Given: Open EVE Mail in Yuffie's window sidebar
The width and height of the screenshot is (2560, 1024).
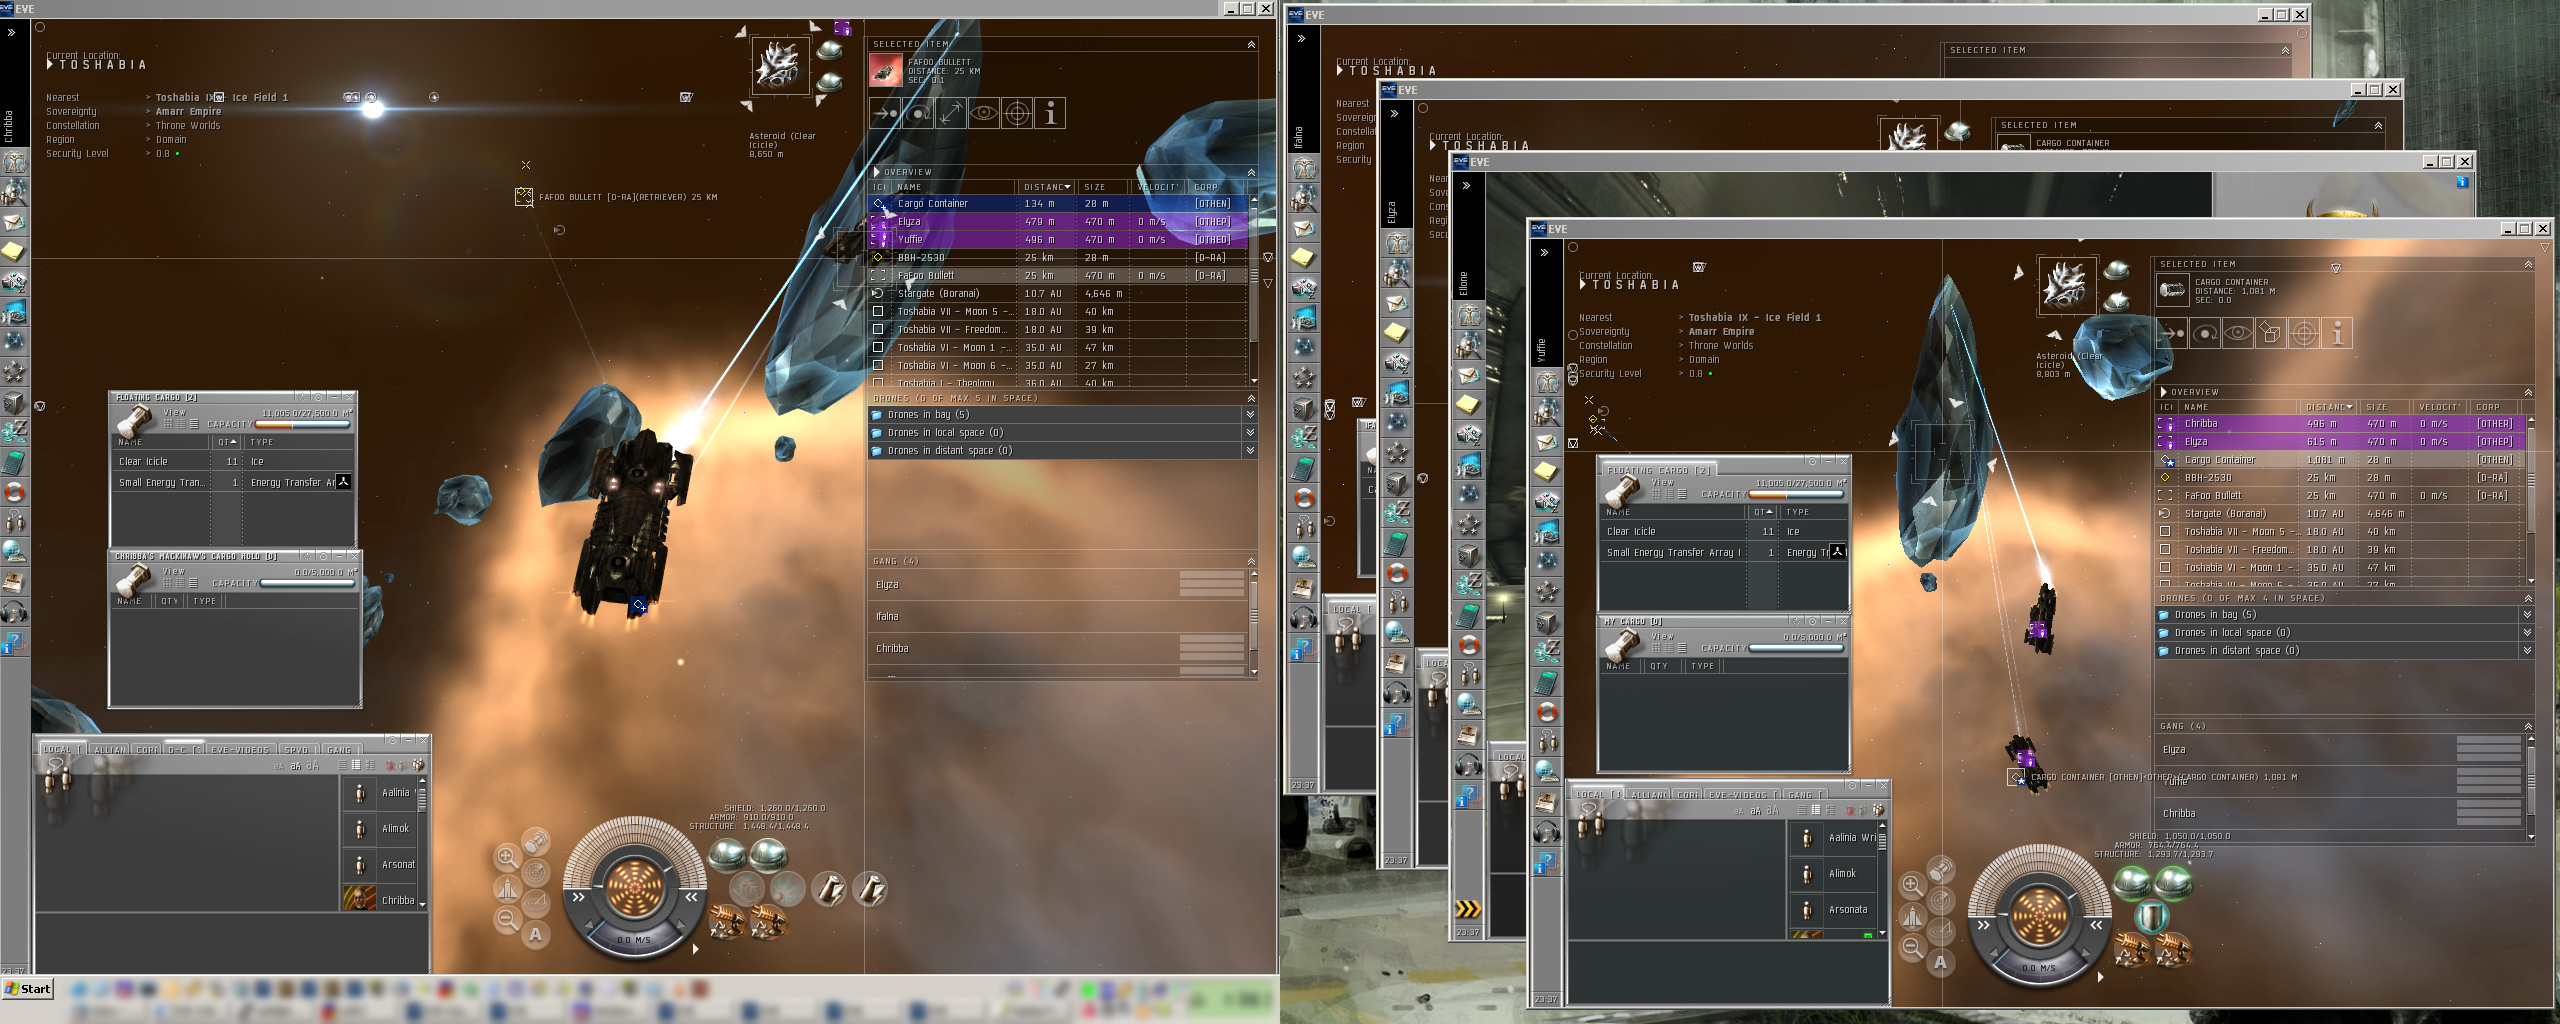Looking at the screenshot, I should tap(1547, 442).
